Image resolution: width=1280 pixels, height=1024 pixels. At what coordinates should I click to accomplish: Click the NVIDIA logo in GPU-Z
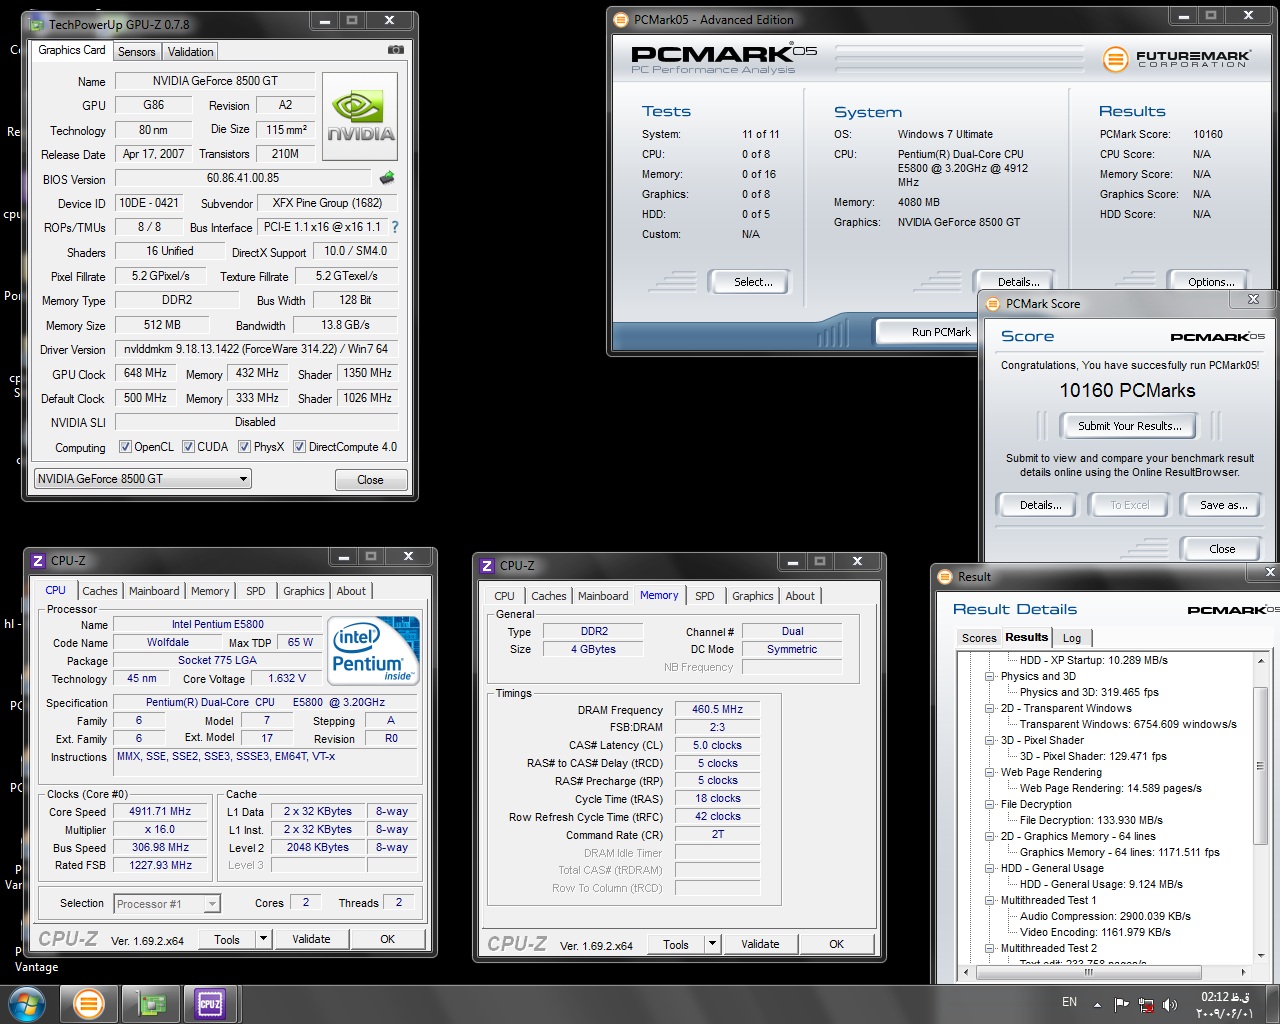pyautogui.click(x=361, y=116)
